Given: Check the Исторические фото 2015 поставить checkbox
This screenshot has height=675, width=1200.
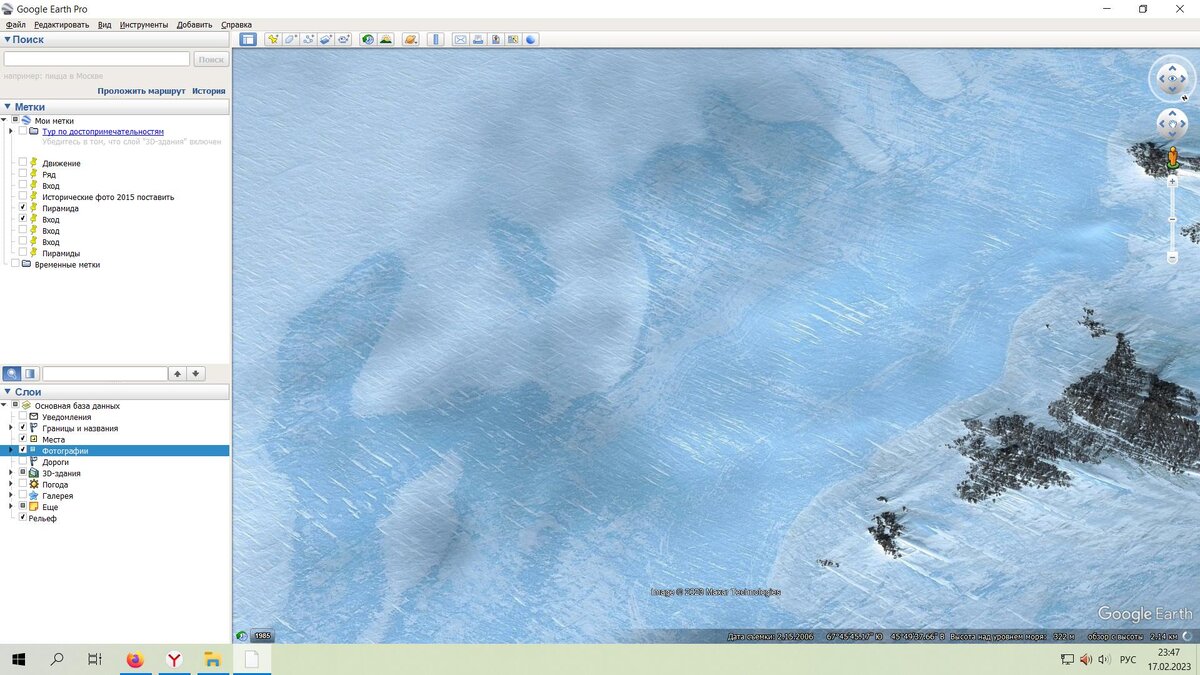Looking at the screenshot, I should [23, 197].
